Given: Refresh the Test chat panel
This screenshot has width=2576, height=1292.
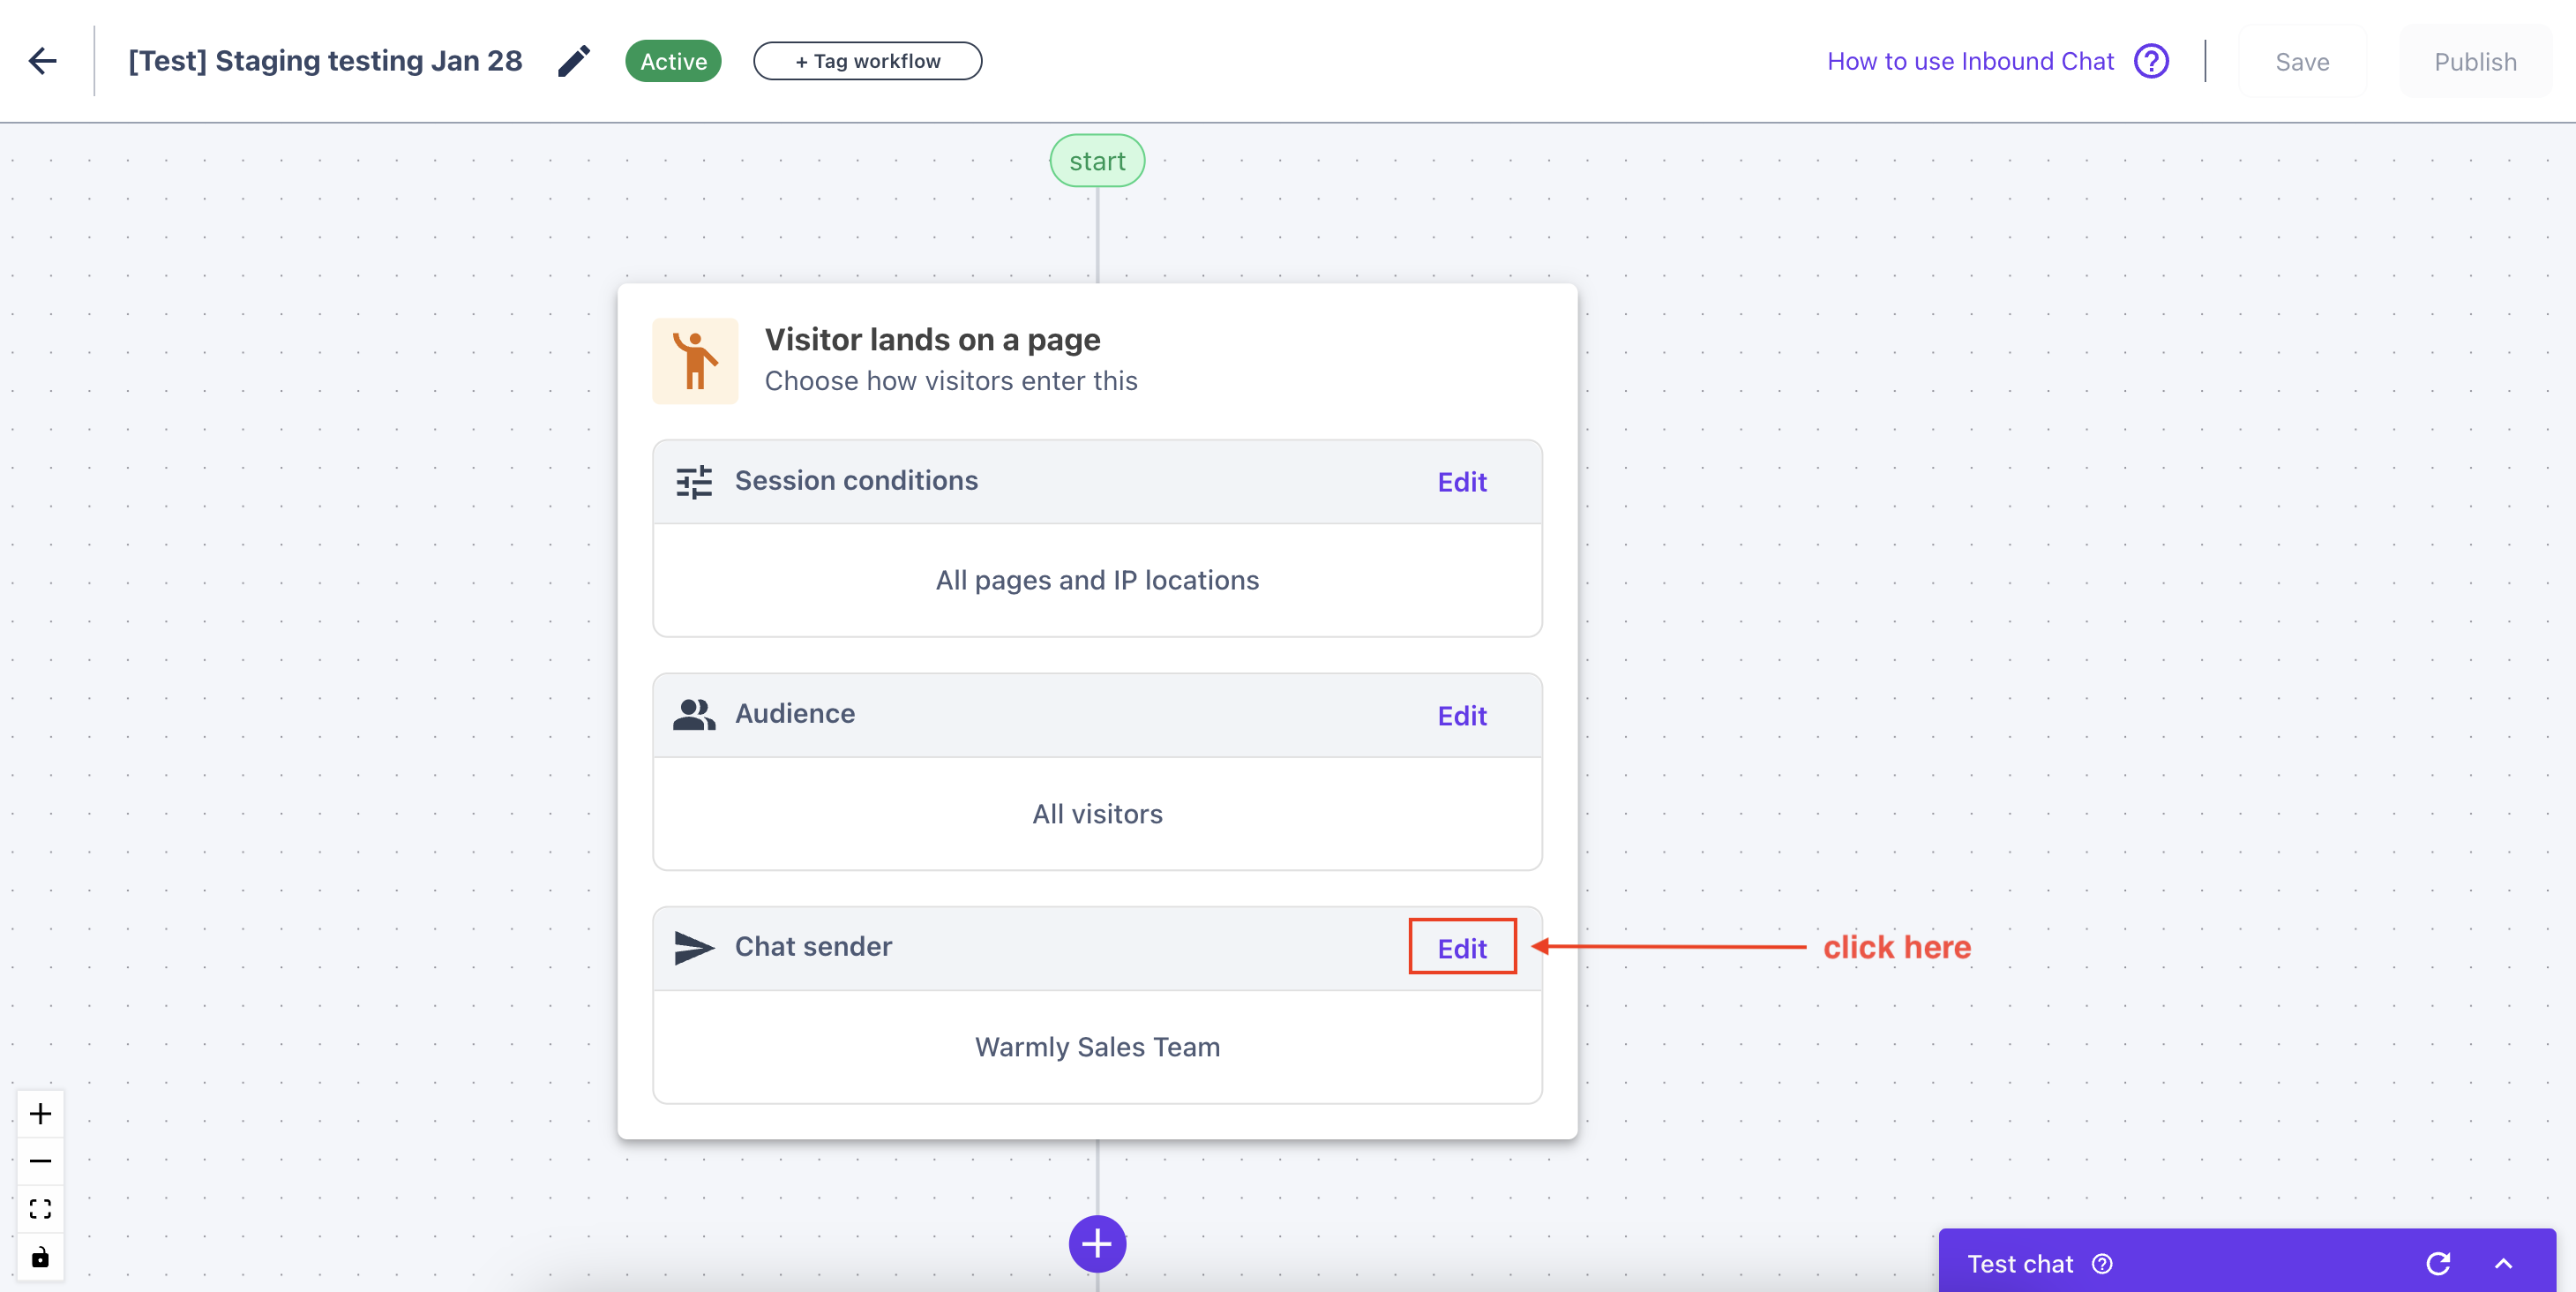Looking at the screenshot, I should pyautogui.click(x=2438, y=1264).
